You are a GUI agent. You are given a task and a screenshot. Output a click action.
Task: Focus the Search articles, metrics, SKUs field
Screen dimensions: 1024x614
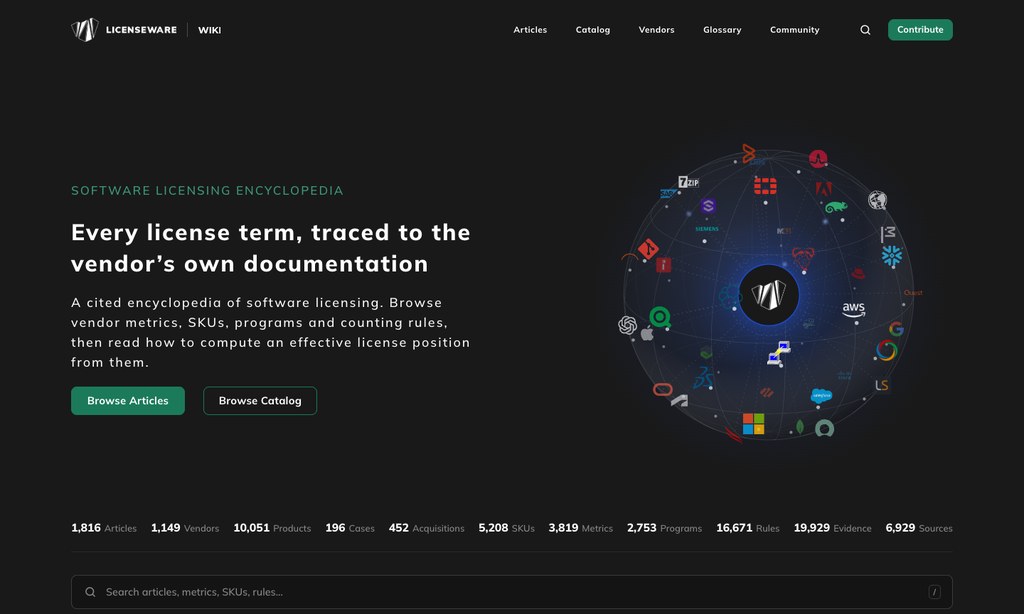click(512, 592)
